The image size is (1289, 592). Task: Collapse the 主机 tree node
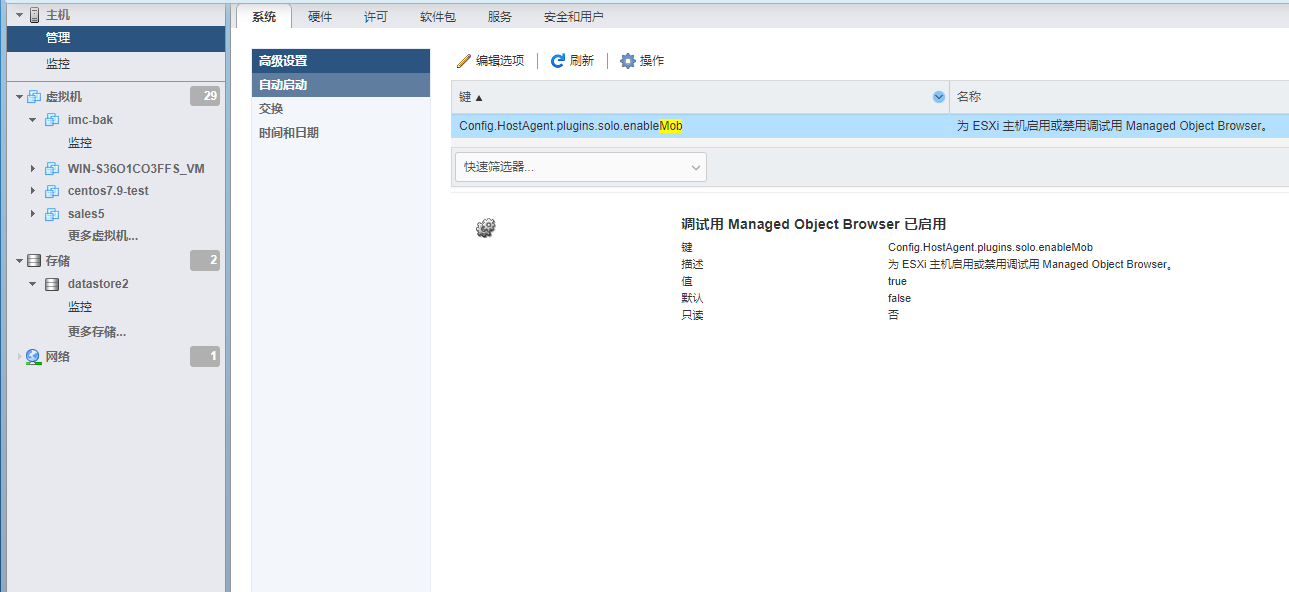(x=19, y=15)
